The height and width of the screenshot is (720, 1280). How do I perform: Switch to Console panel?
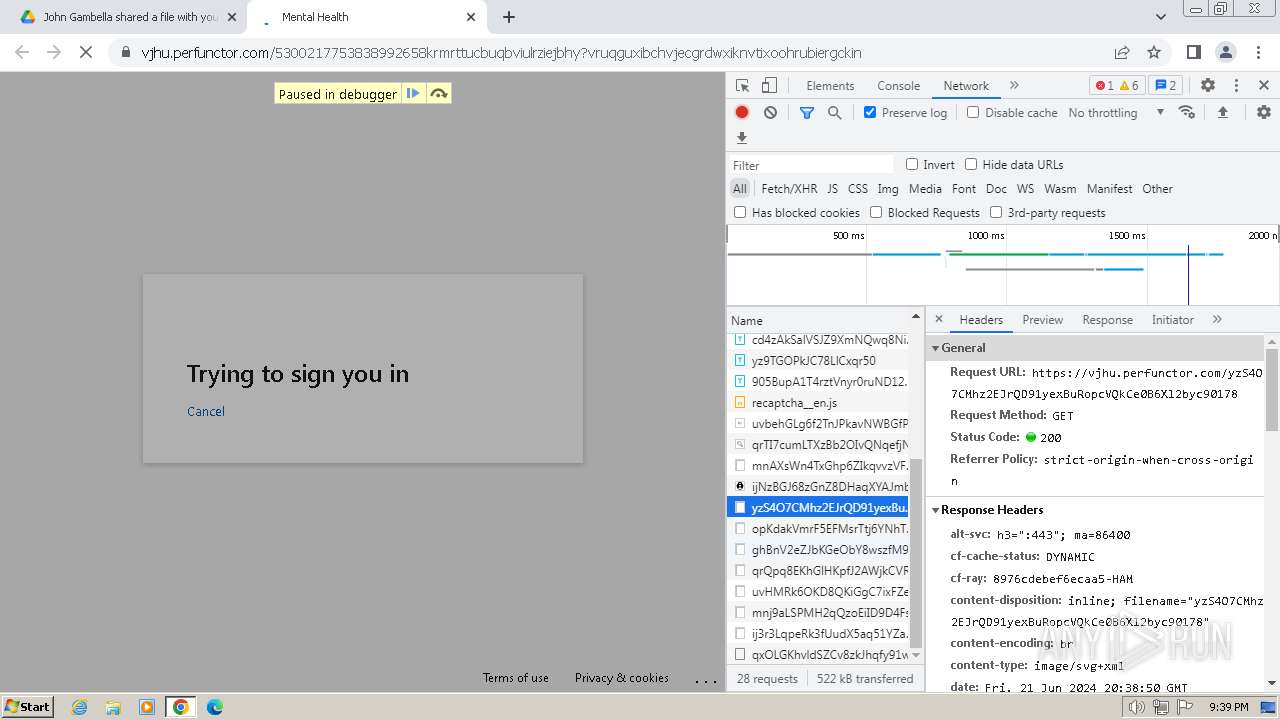898,85
